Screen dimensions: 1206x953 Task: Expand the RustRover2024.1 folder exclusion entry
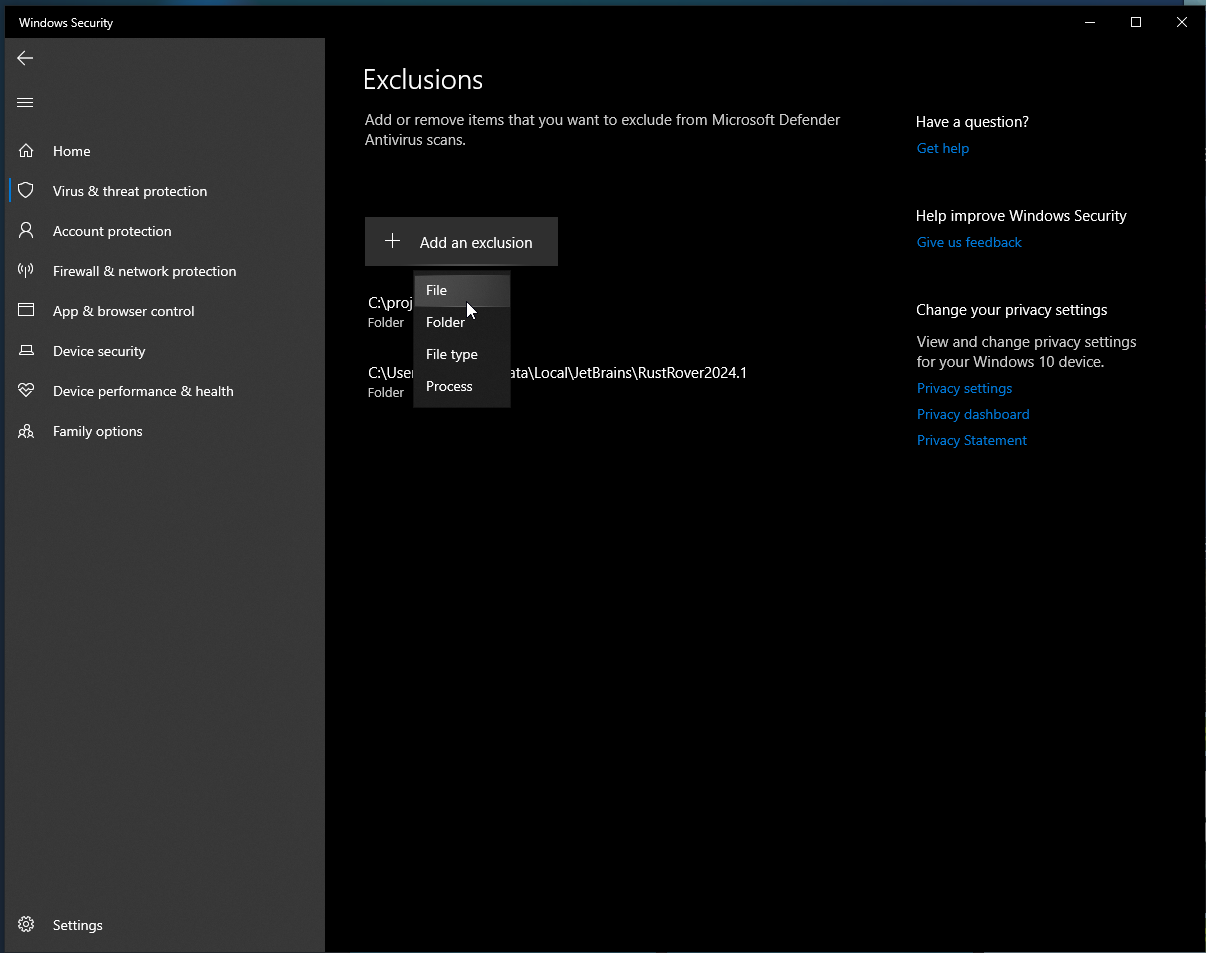[x=640, y=381]
